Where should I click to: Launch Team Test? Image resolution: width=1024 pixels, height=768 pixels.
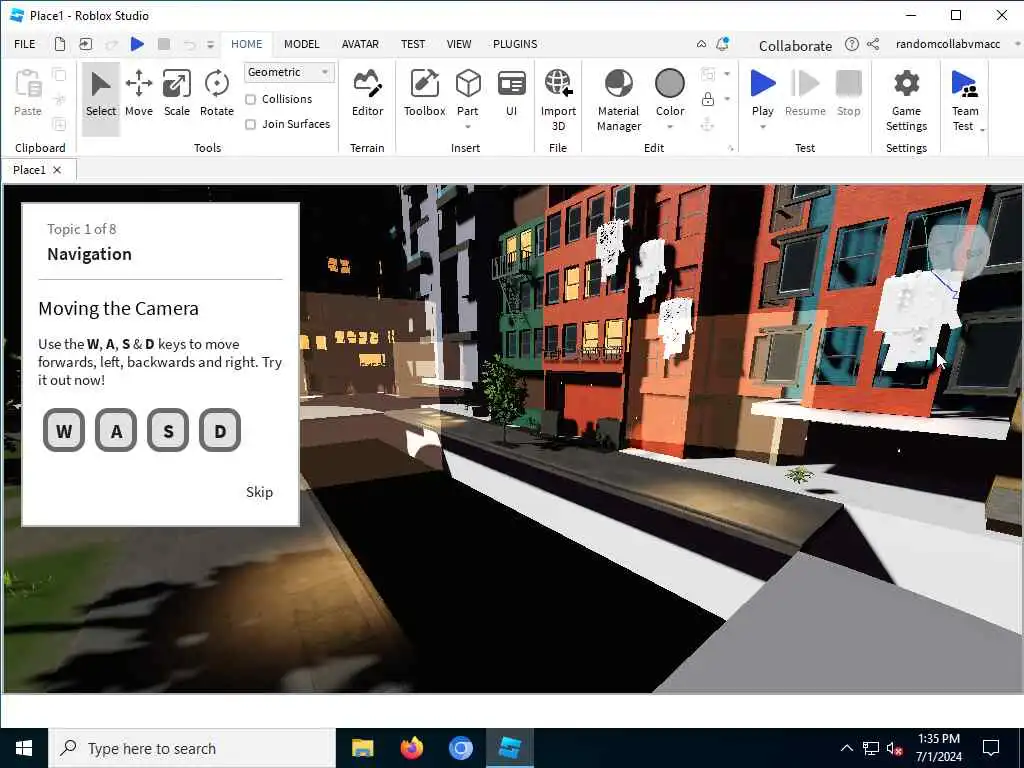[965, 100]
